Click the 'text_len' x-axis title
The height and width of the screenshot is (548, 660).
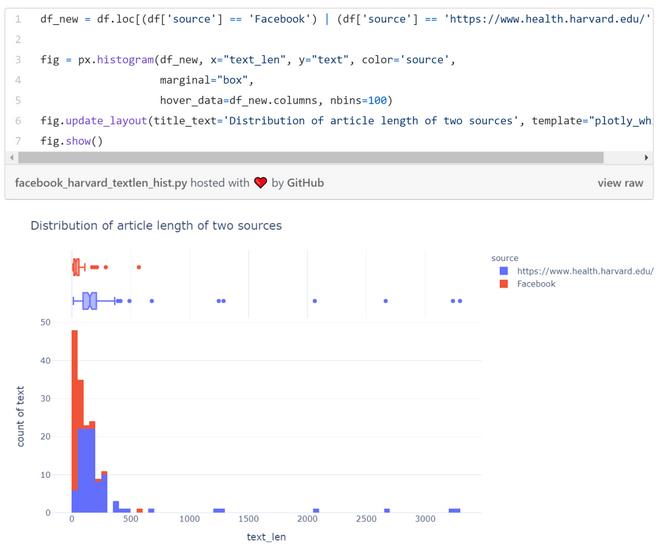tap(266, 538)
